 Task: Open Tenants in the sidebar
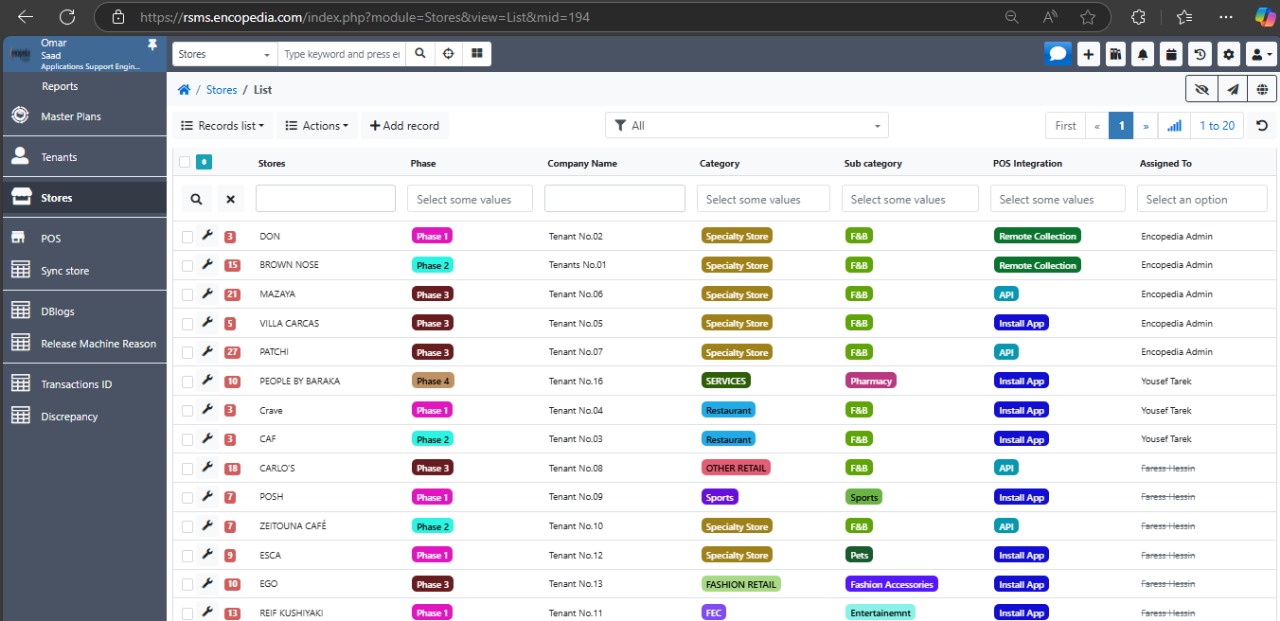[x=59, y=157]
